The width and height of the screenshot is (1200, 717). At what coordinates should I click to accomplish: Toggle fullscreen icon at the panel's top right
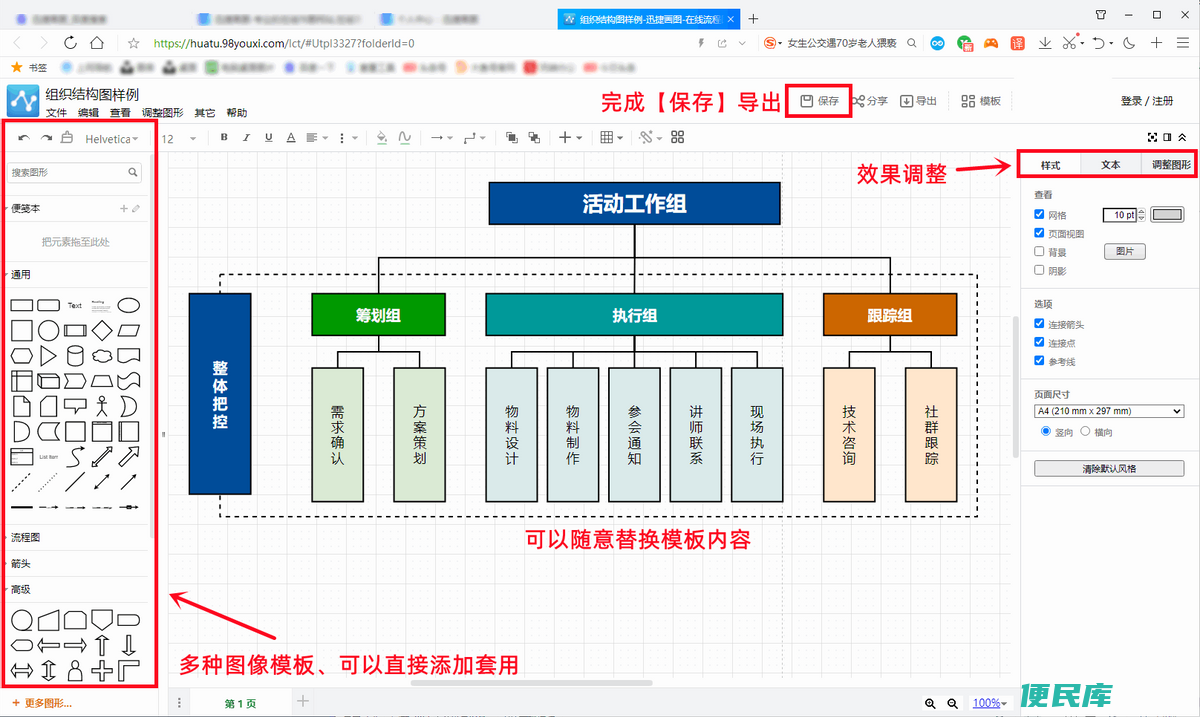[x=1153, y=137]
